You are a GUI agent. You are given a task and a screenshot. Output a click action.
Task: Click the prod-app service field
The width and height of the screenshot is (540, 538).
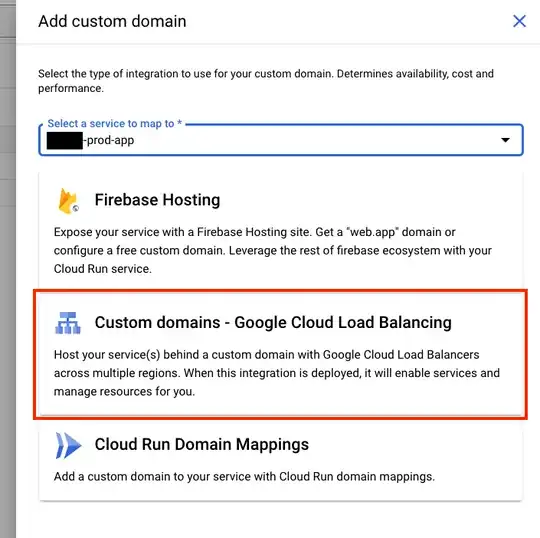pos(281,140)
